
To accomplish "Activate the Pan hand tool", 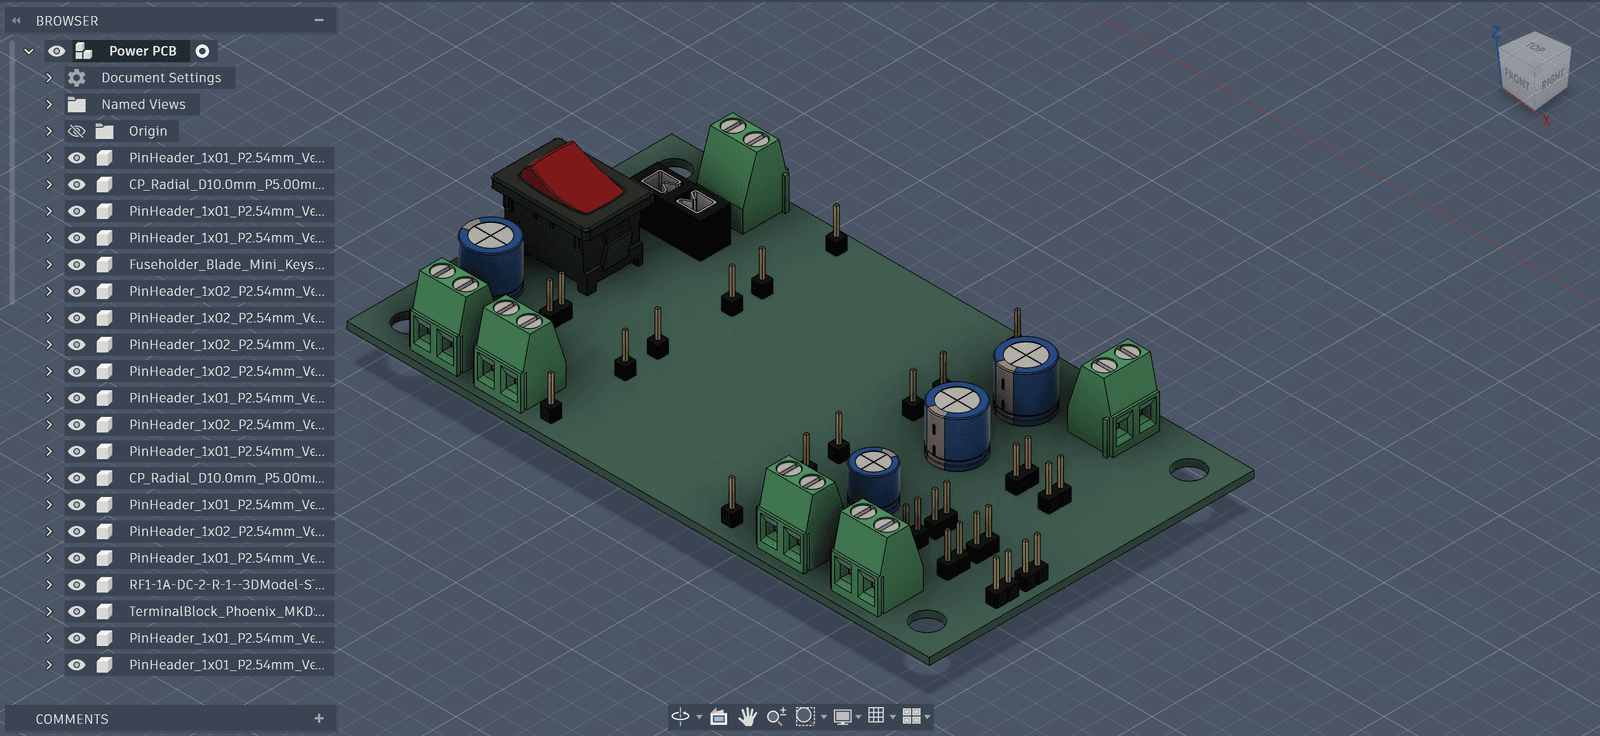I will [747, 716].
